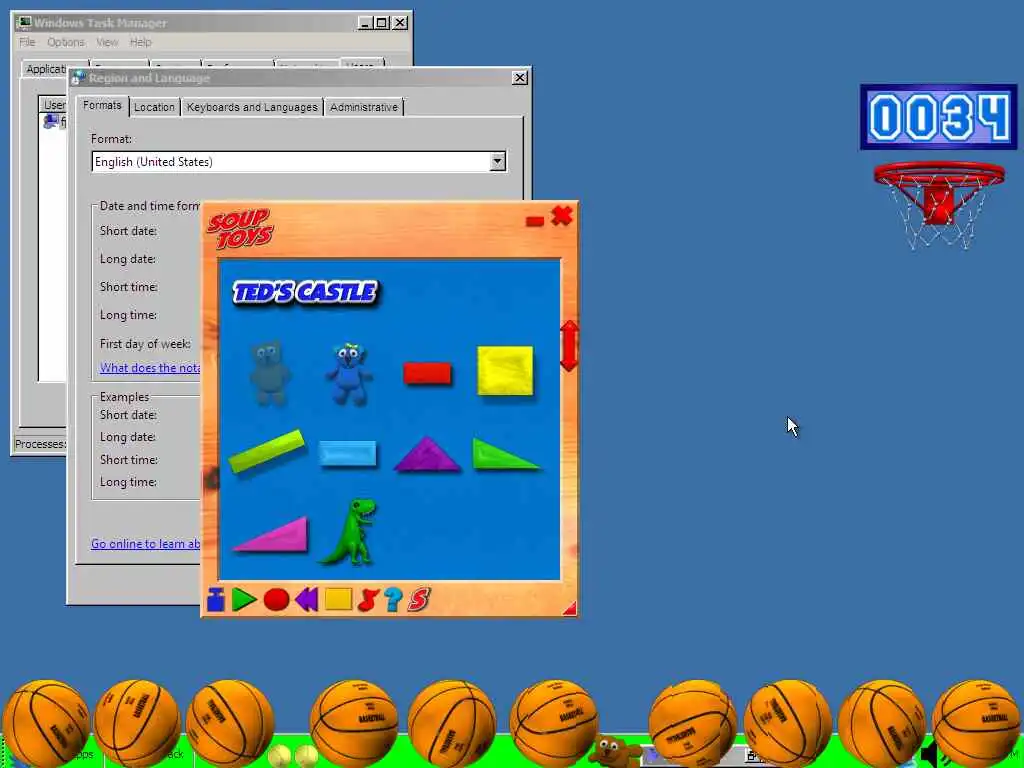1024x768 pixels.
Task: Click the red resize corner of toy box
Action: coord(569,608)
